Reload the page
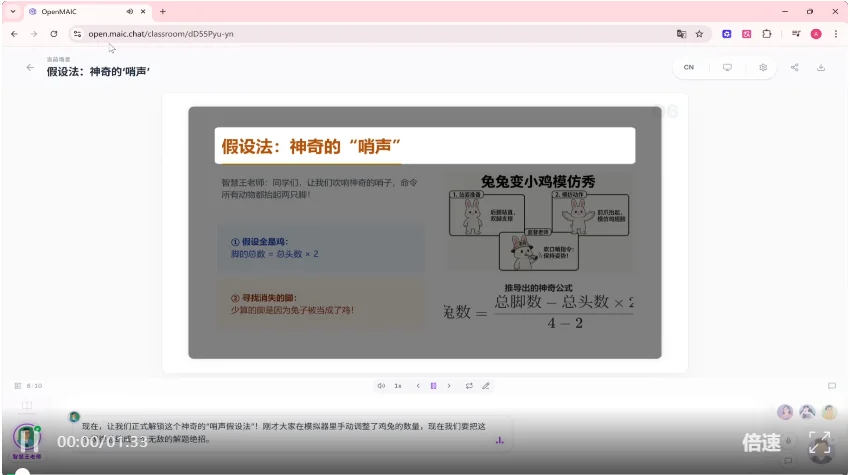 tap(54, 34)
